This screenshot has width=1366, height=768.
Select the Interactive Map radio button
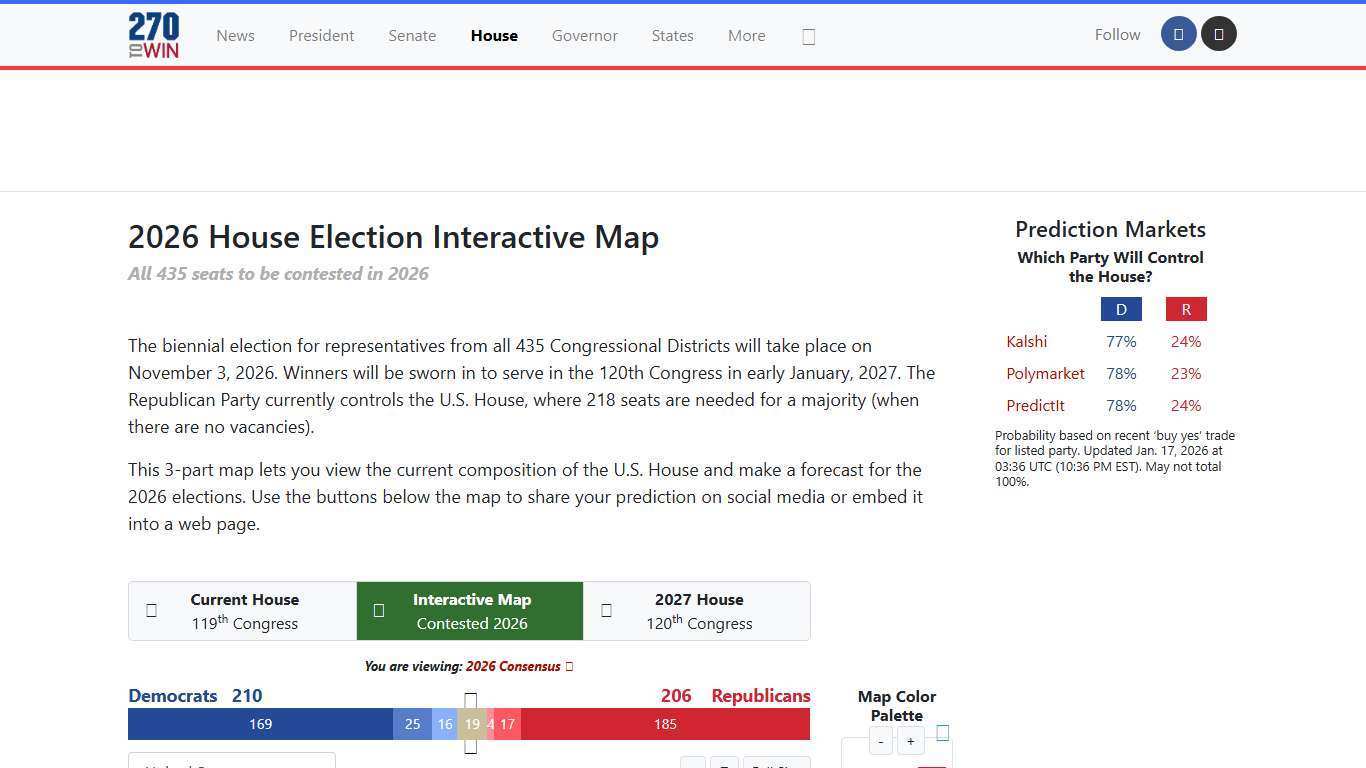[379, 610]
